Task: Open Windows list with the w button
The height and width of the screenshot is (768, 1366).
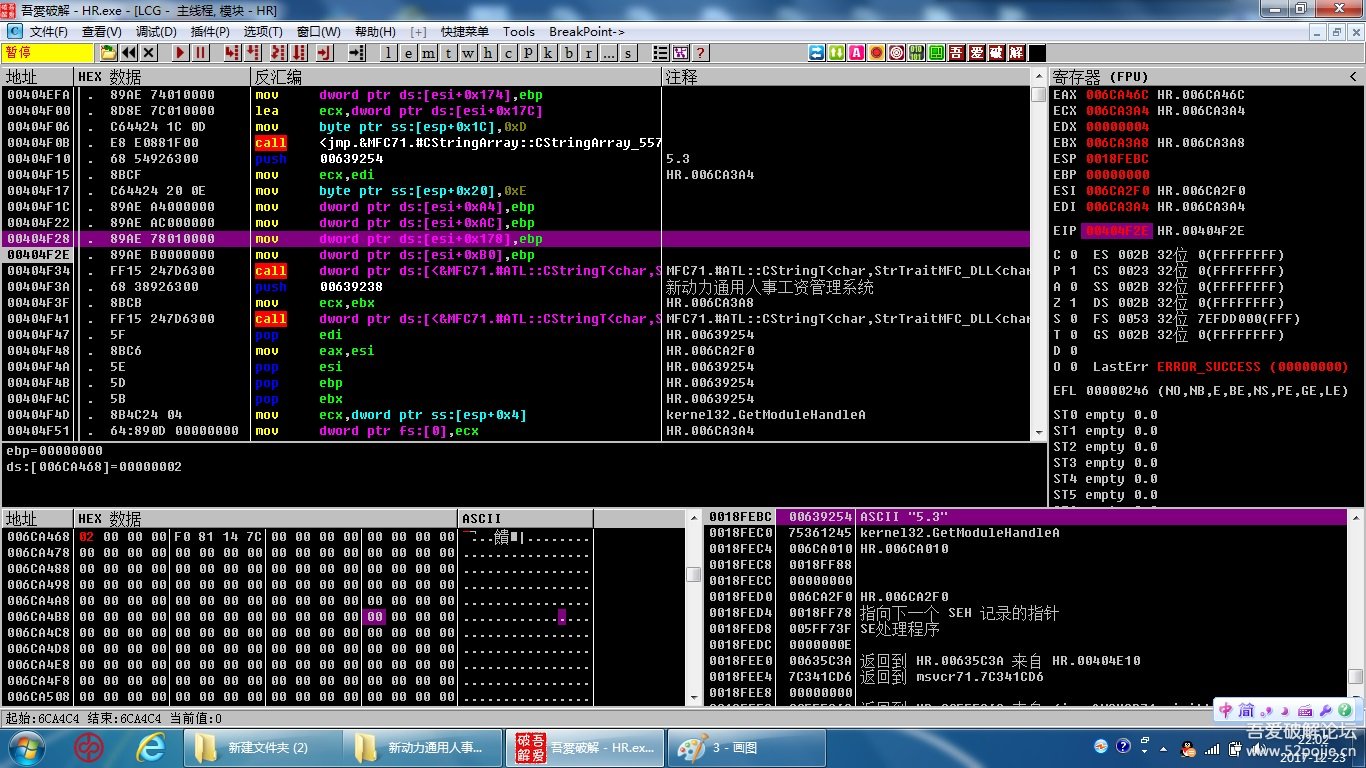Action: point(469,53)
